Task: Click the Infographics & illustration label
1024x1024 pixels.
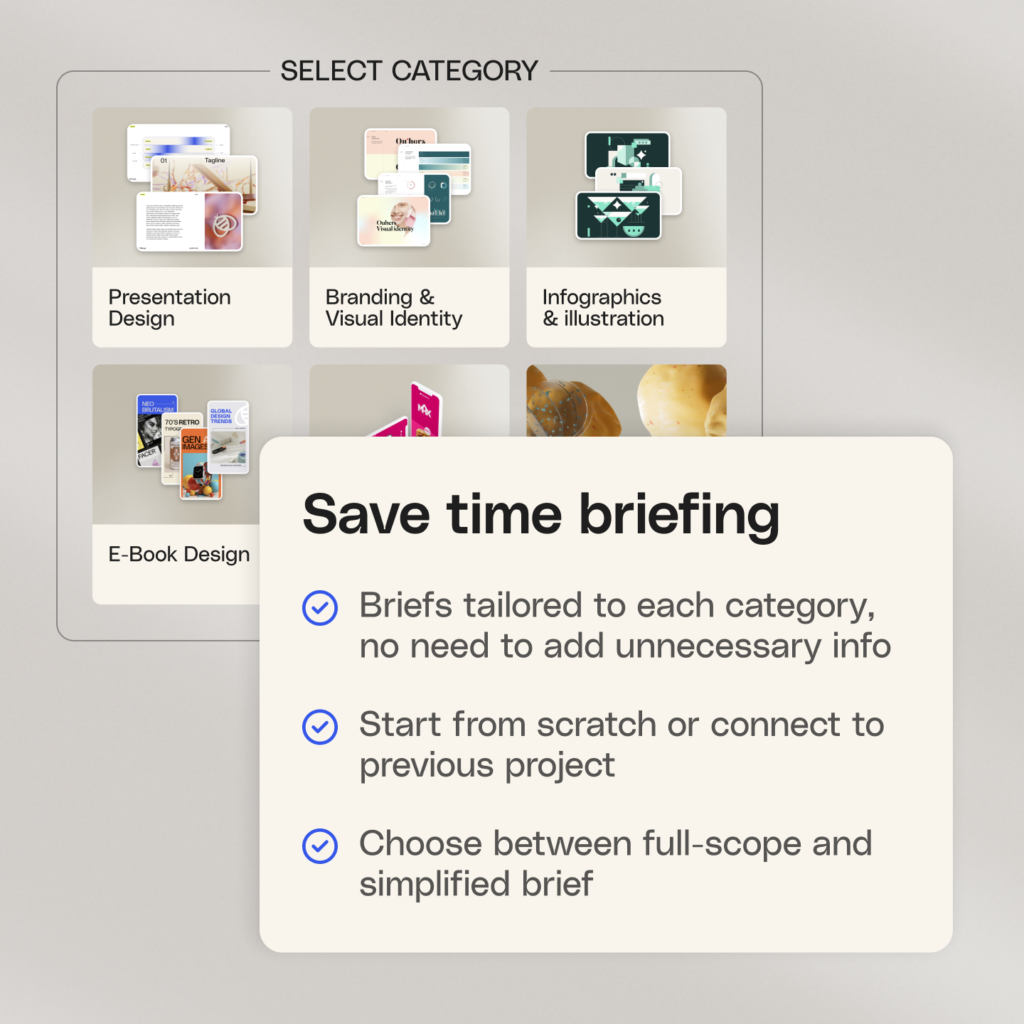Action: (603, 308)
